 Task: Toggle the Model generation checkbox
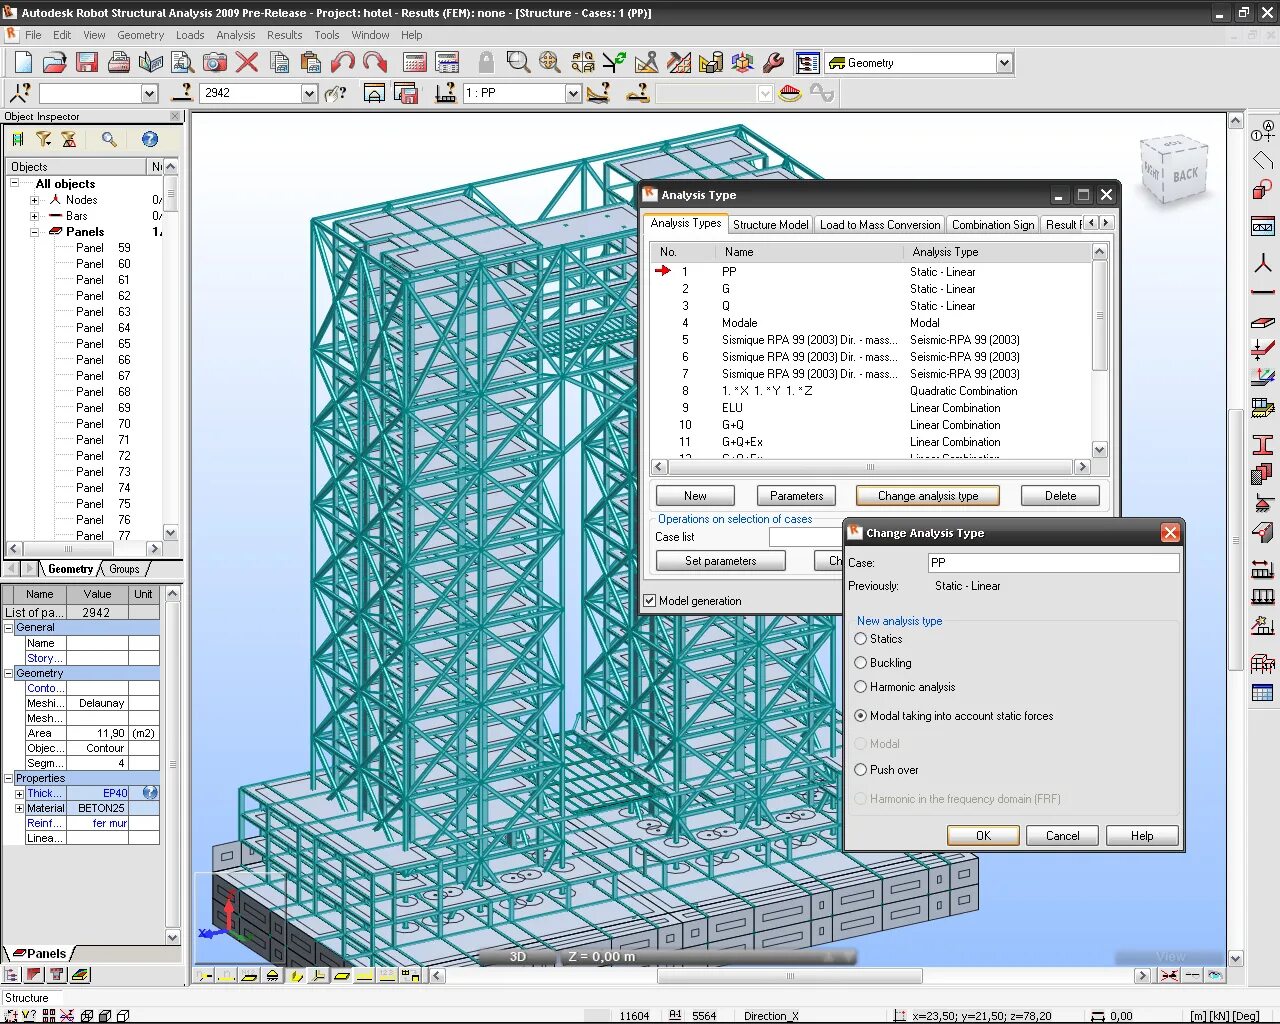pos(650,601)
